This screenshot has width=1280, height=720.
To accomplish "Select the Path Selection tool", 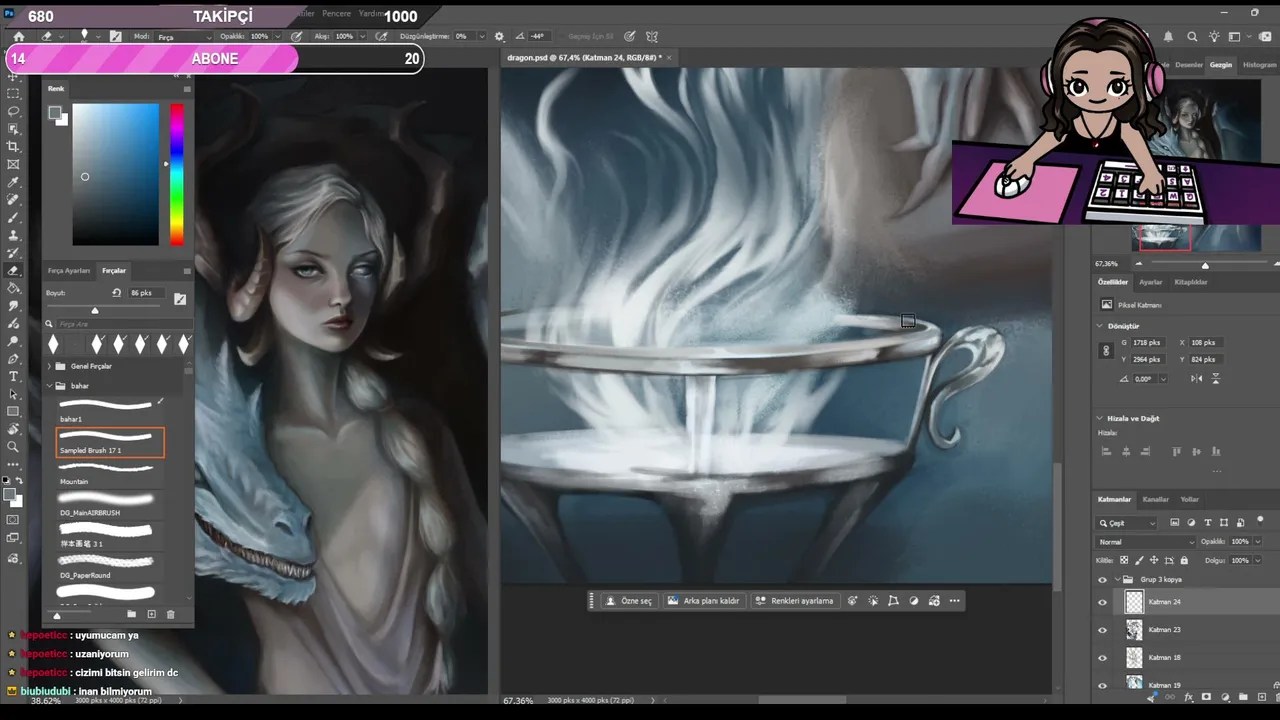I will [13, 394].
